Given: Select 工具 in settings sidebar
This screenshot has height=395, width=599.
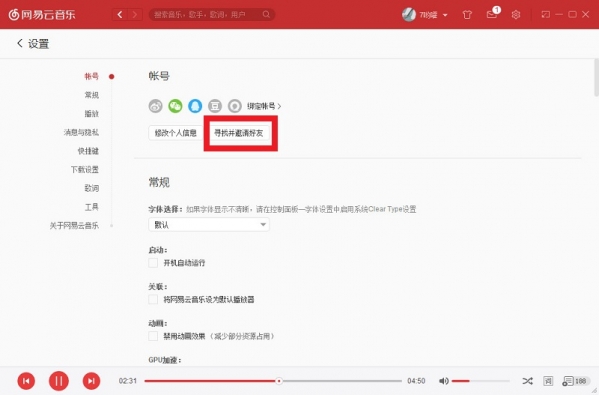Looking at the screenshot, I should point(92,207).
